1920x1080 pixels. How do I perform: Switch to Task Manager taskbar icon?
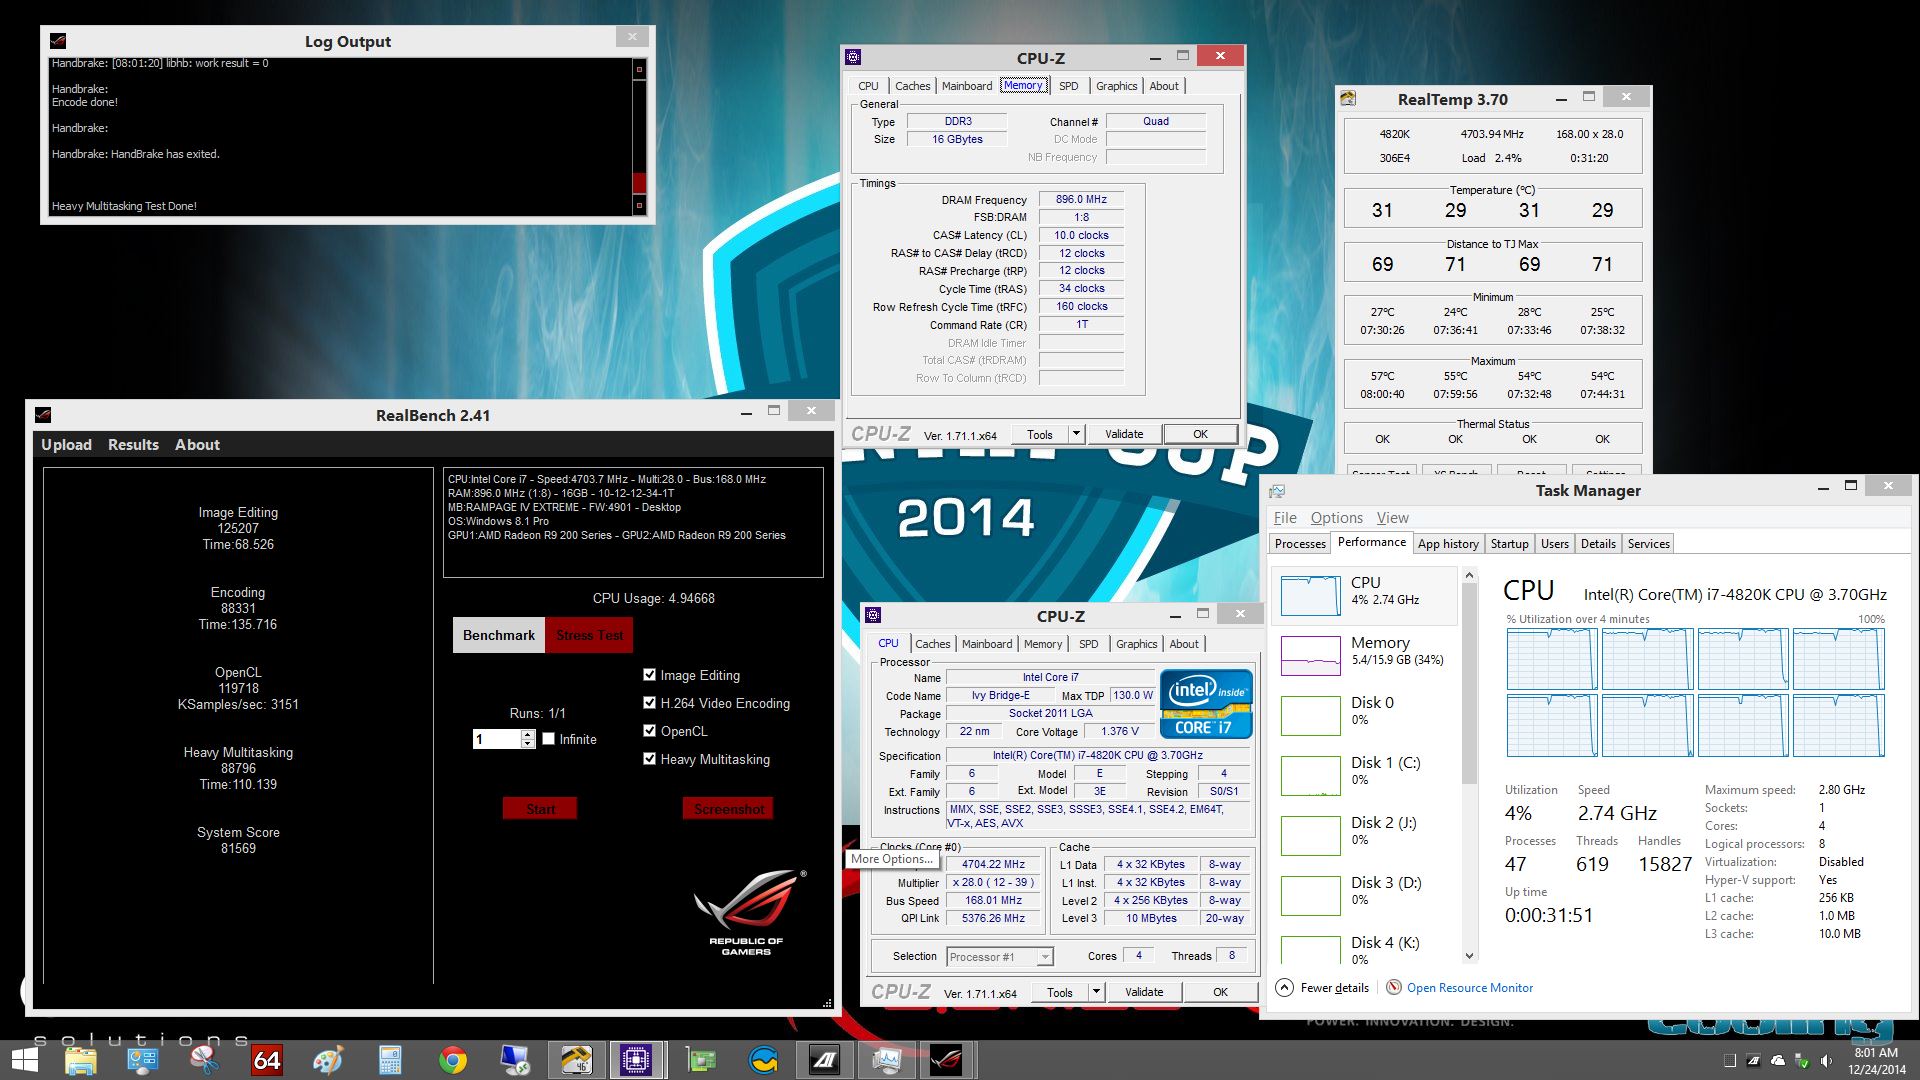(887, 1059)
